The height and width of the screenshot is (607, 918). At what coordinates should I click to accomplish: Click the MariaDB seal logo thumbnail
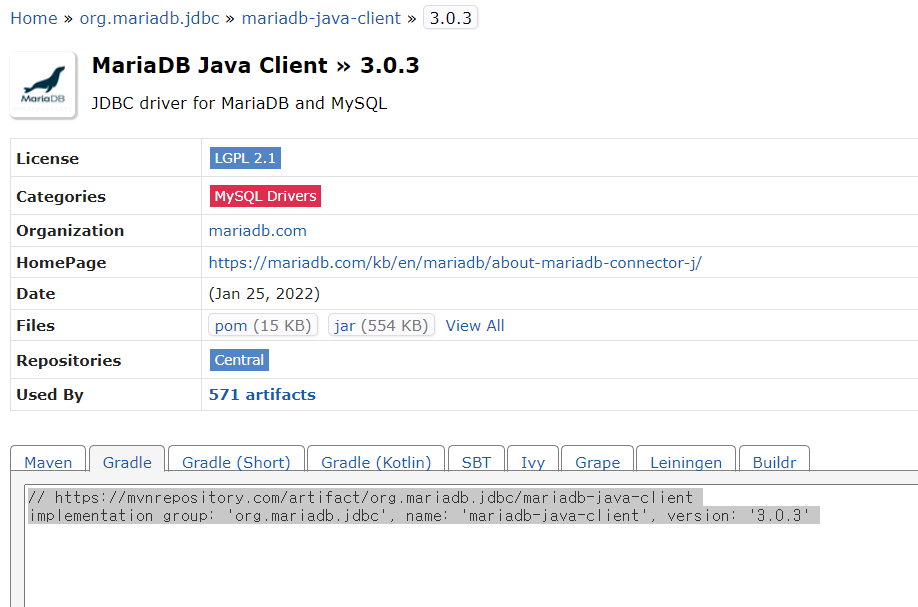click(43, 85)
